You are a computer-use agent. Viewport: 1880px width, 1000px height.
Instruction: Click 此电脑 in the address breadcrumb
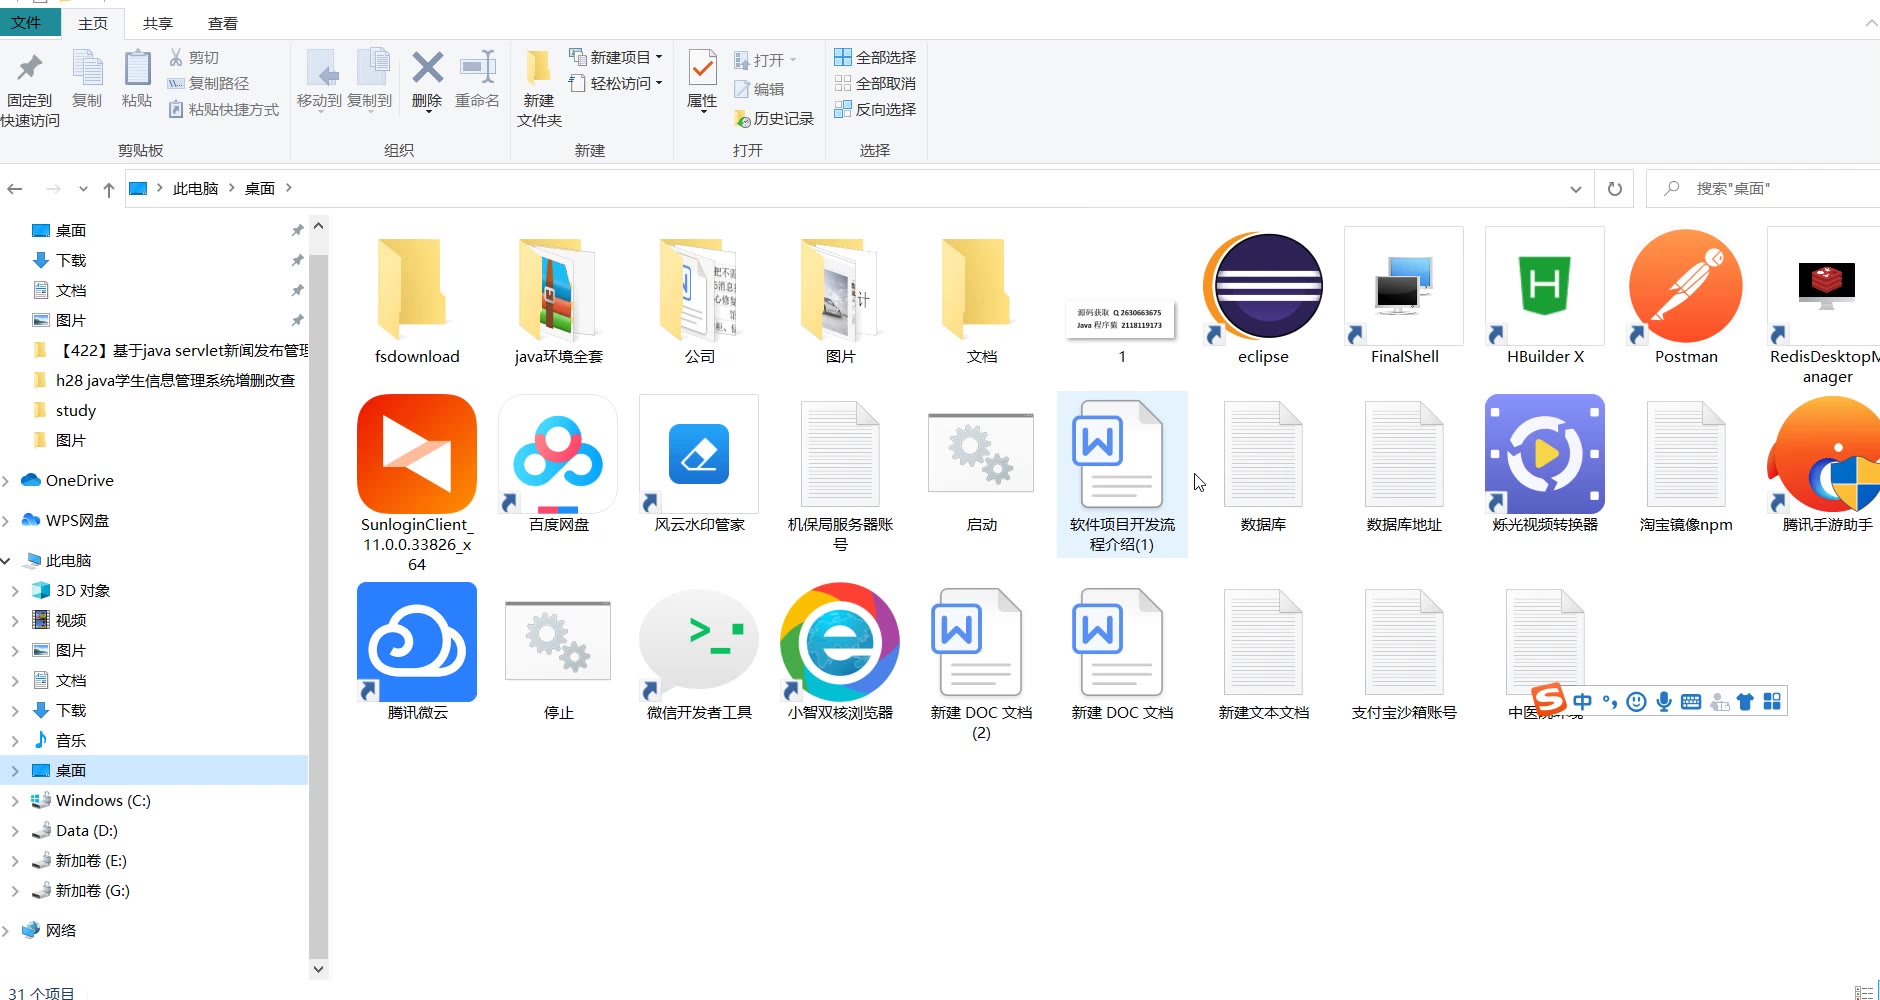(x=195, y=189)
